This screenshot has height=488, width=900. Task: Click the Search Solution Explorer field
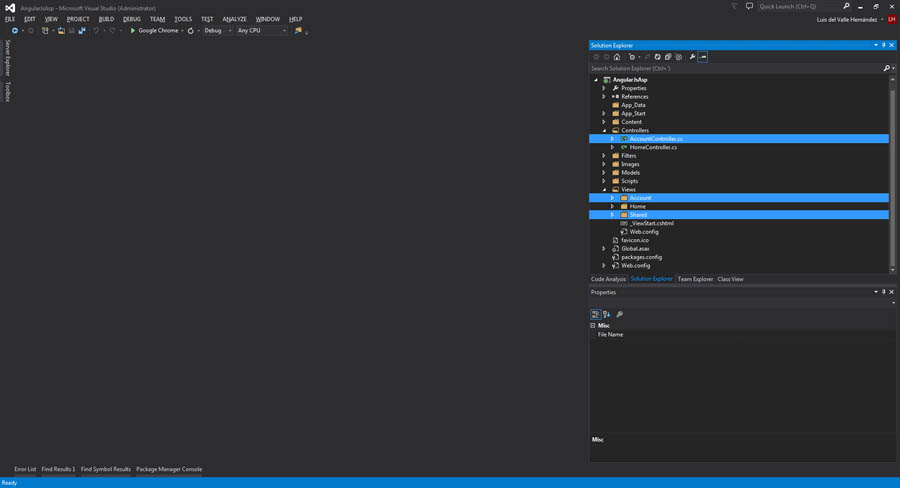click(735, 68)
